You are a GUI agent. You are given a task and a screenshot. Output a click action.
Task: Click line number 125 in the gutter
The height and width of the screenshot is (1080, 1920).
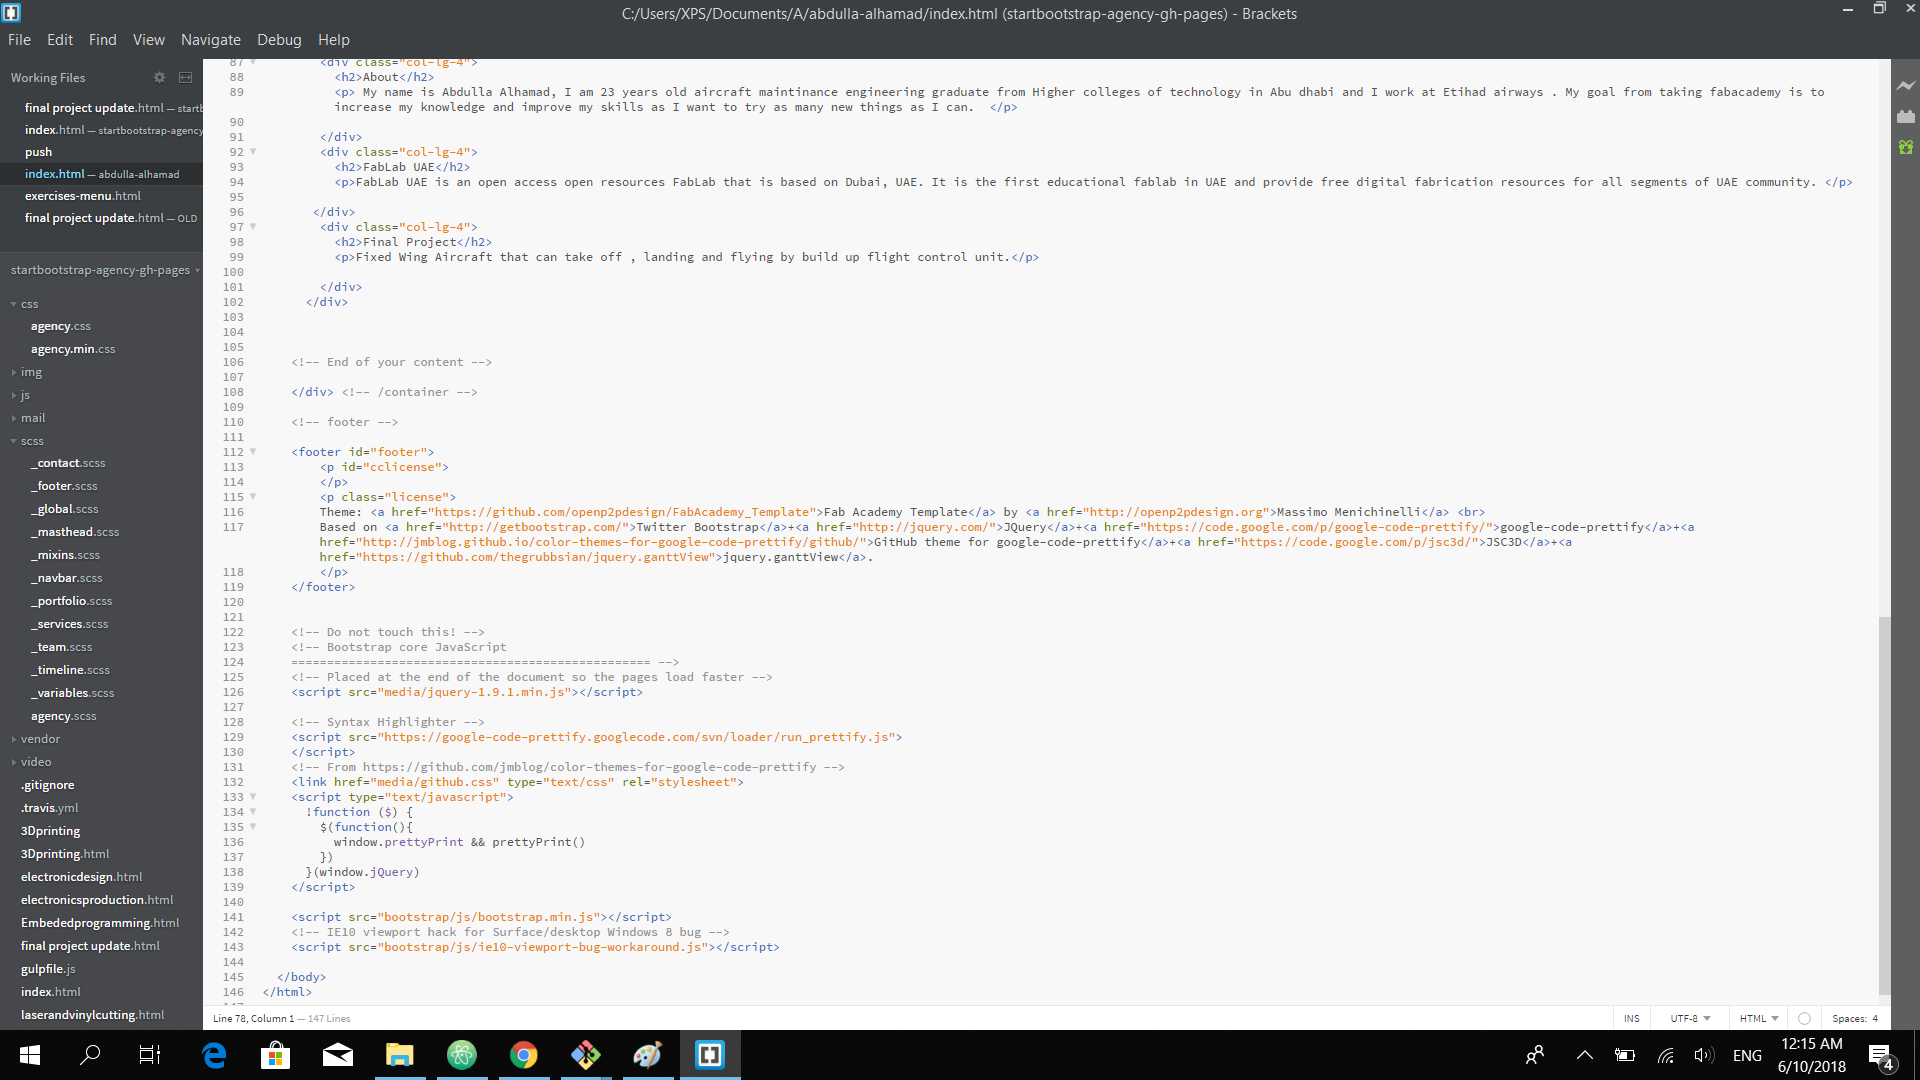233,677
